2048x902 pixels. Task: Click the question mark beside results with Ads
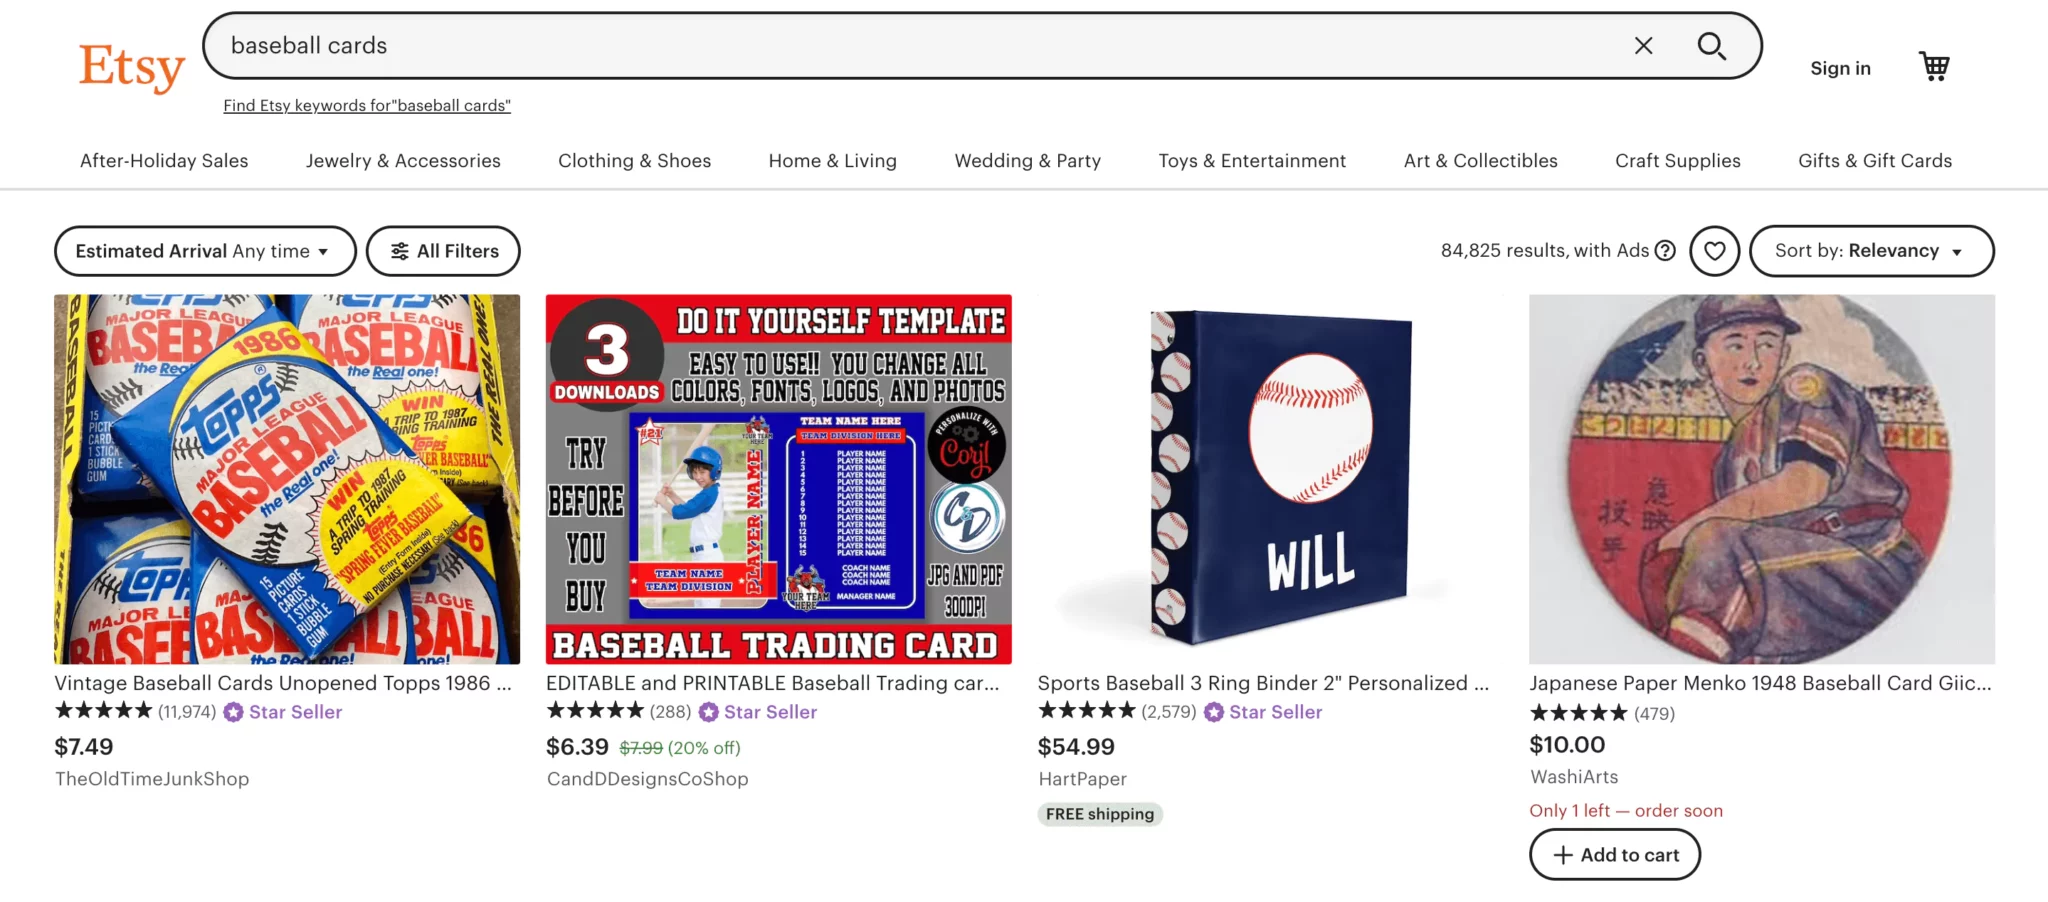point(1665,251)
